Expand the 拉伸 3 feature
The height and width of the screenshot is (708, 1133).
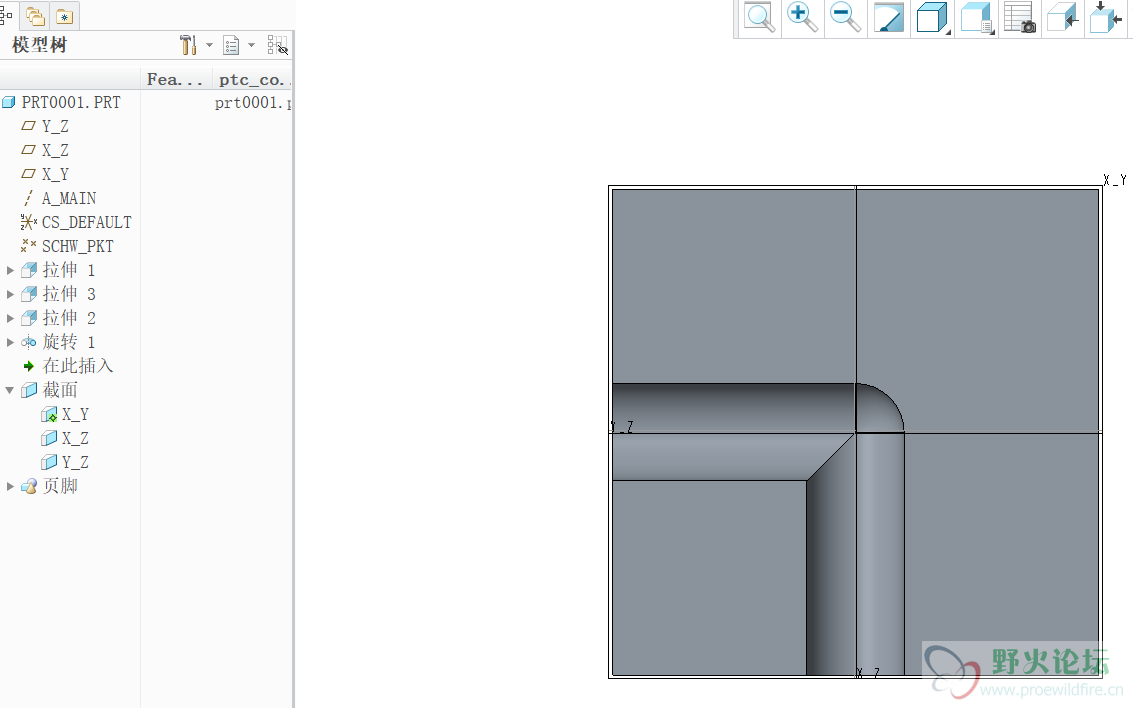pyautogui.click(x=10, y=294)
